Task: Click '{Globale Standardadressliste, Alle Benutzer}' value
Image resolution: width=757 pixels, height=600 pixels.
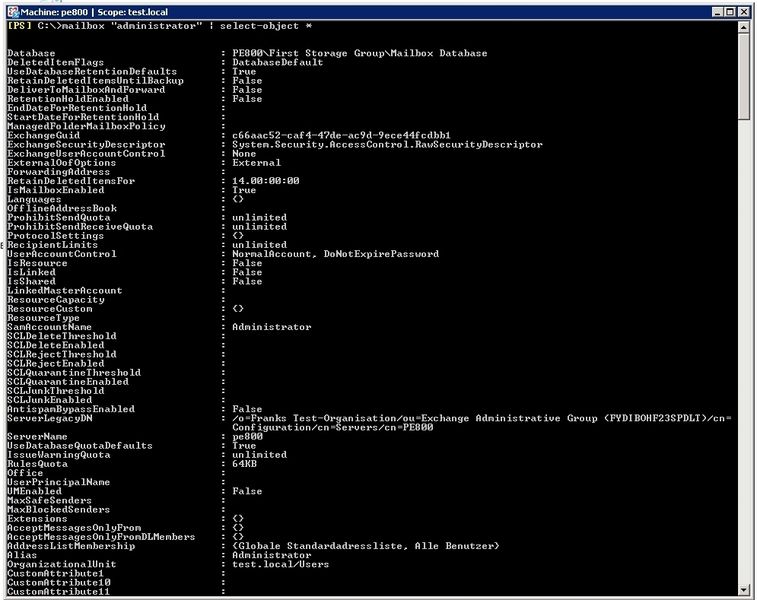Action: (366, 546)
